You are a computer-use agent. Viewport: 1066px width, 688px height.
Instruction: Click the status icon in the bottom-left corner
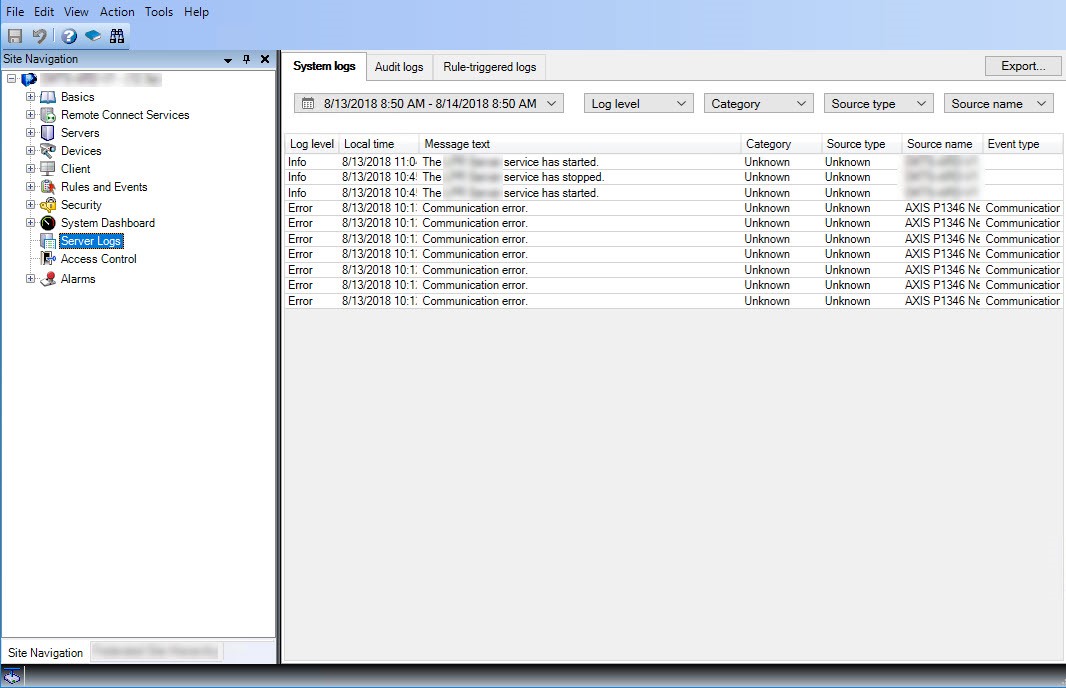(x=11, y=676)
